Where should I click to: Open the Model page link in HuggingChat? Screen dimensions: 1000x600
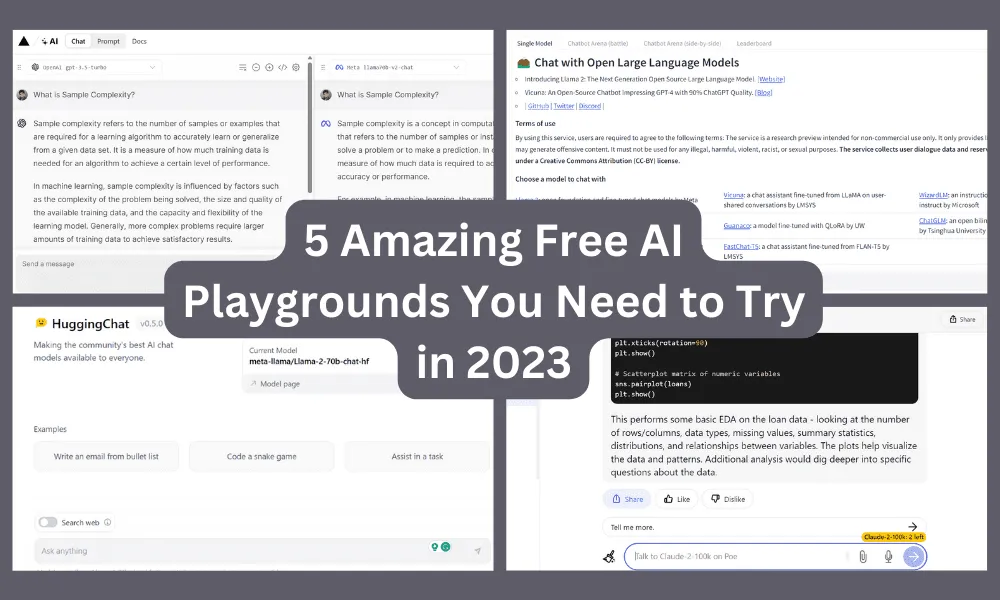(x=275, y=384)
